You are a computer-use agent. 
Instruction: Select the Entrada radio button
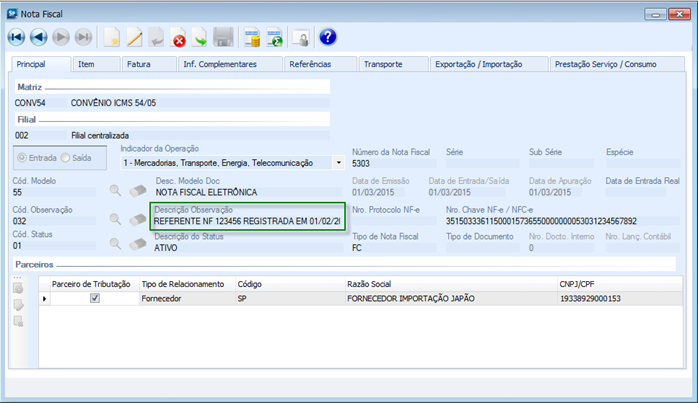(24, 157)
